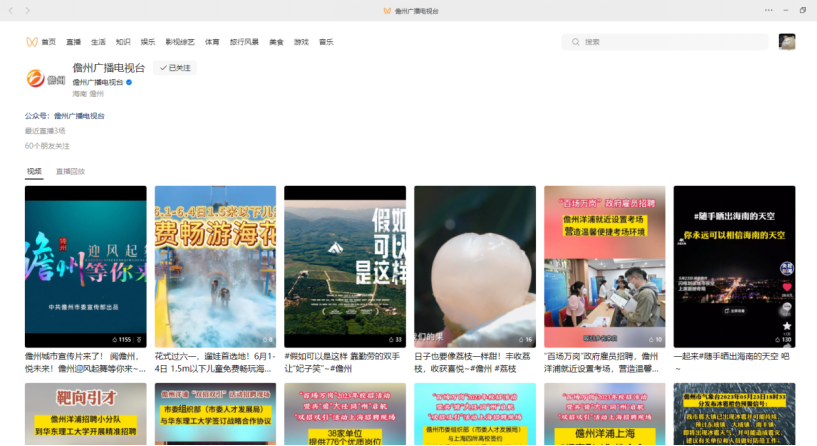817x446 pixels.
Task: Open the user profile avatar
Action: 787,42
